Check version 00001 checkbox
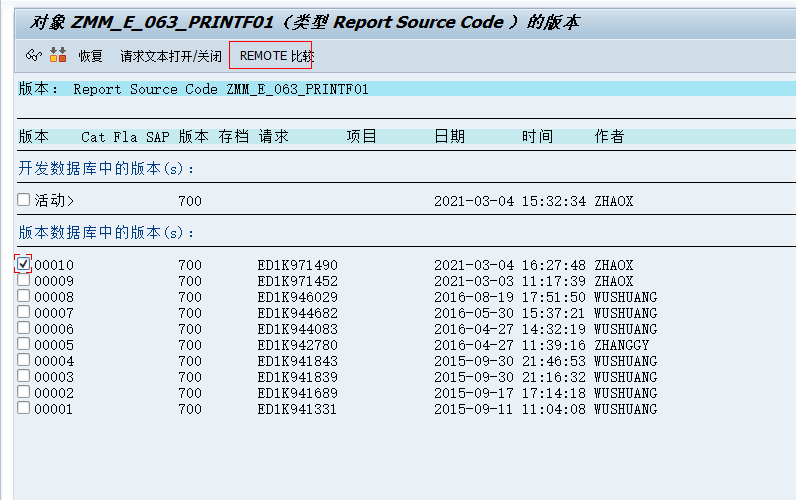Image resolution: width=796 pixels, height=500 pixels. tap(23, 408)
